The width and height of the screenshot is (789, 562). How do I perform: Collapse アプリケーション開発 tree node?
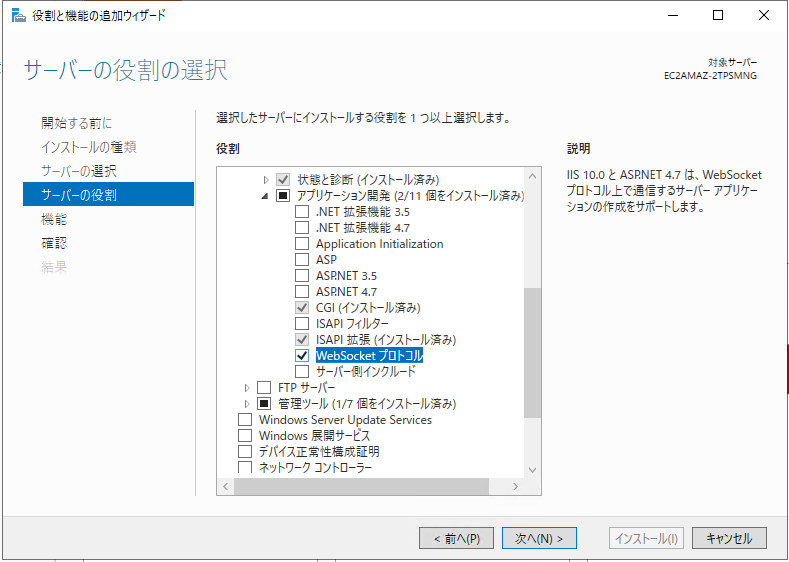[x=265, y=196]
